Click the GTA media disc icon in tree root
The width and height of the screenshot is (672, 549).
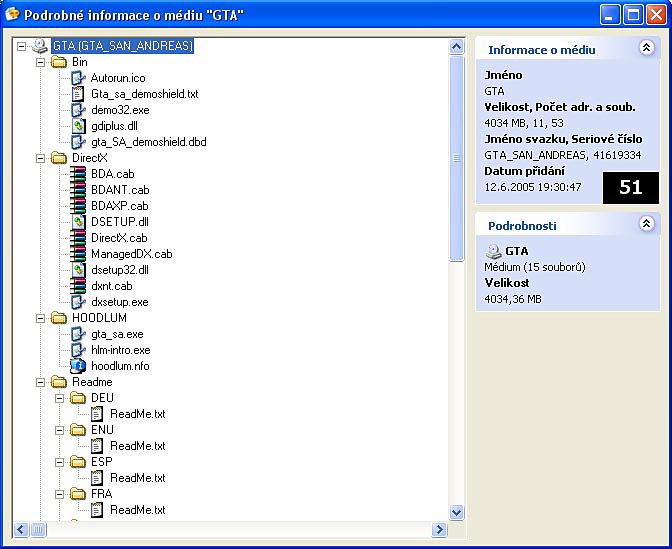pos(39,46)
